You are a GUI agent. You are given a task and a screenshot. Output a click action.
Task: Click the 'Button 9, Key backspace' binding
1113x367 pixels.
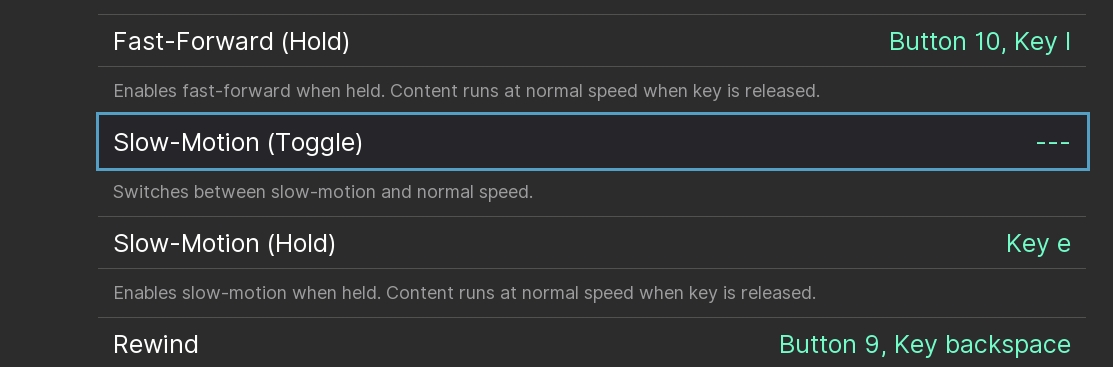(x=924, y=344)
